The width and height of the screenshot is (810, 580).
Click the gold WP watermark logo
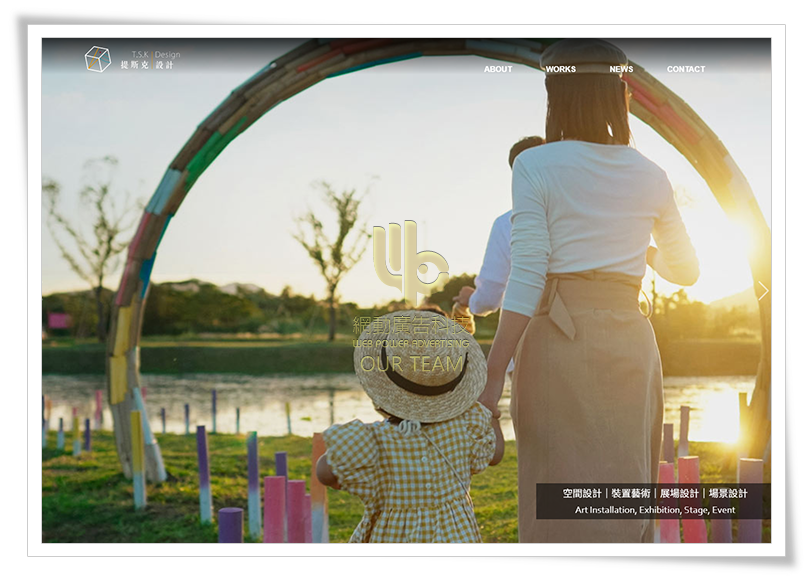(x=410, y=263)
